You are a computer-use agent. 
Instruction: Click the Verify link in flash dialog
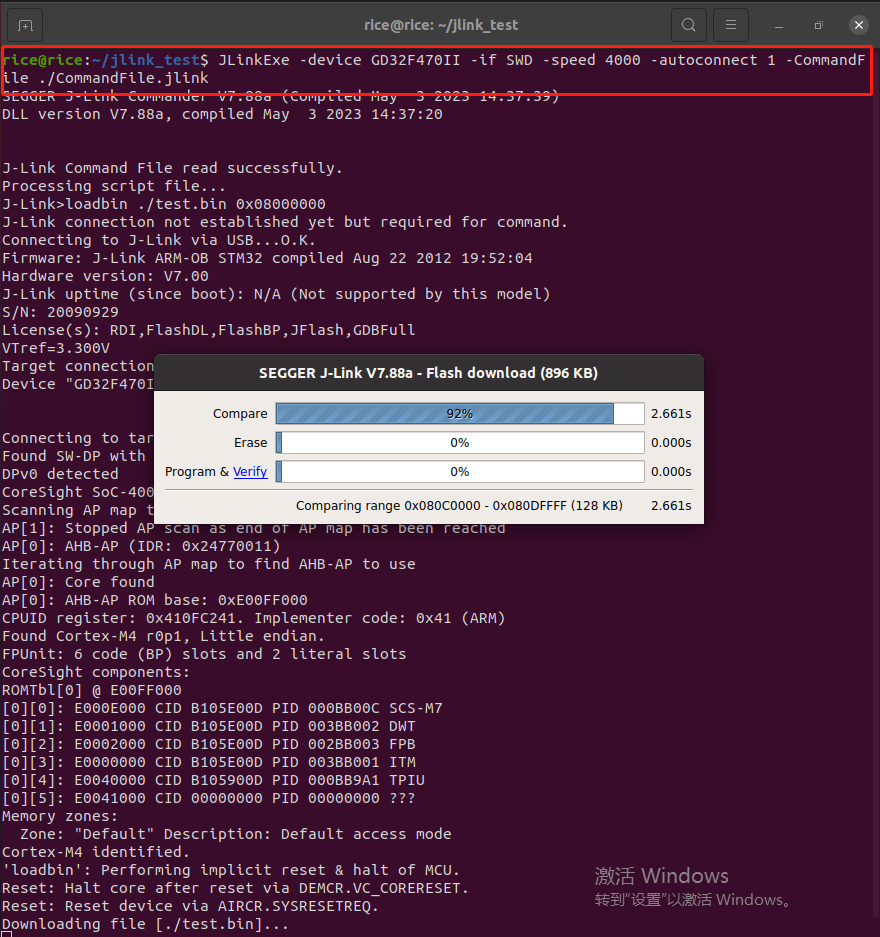250,471
